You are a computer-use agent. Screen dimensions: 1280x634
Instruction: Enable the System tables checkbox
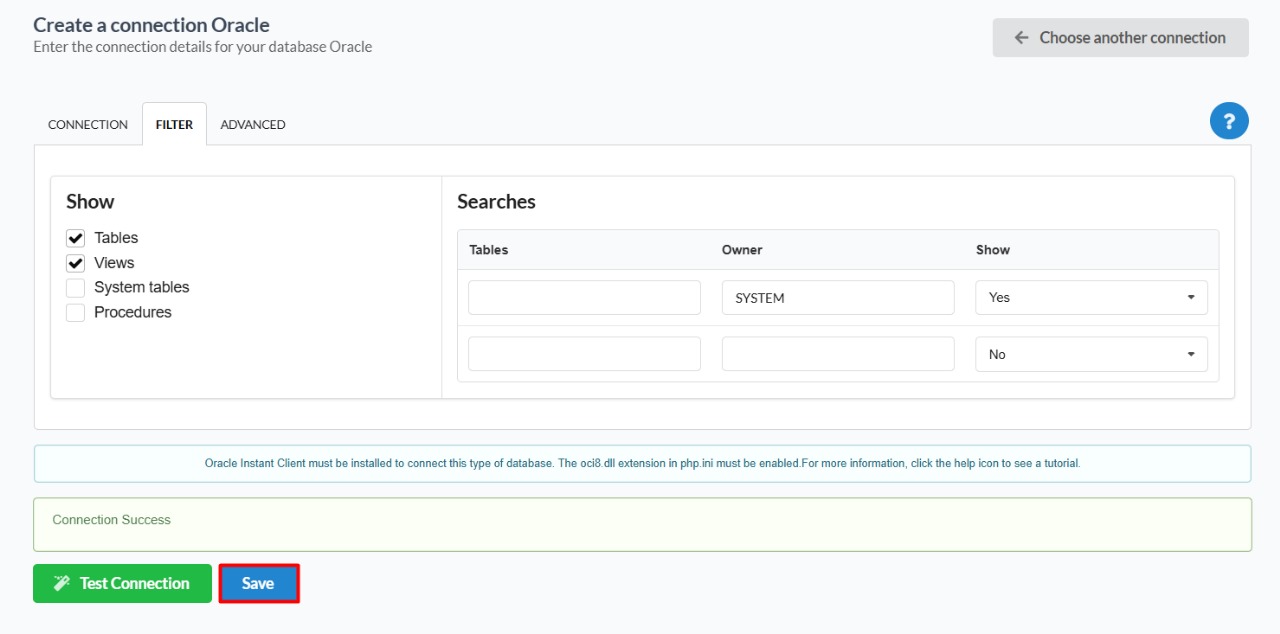[76, 288]
